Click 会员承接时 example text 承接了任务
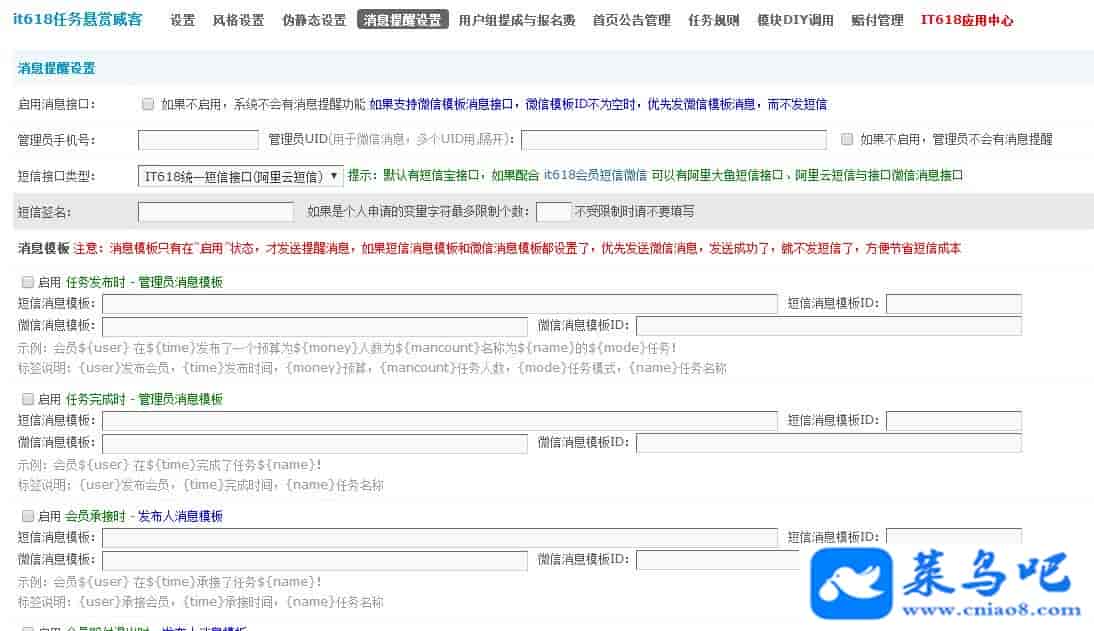 point(169,581)
